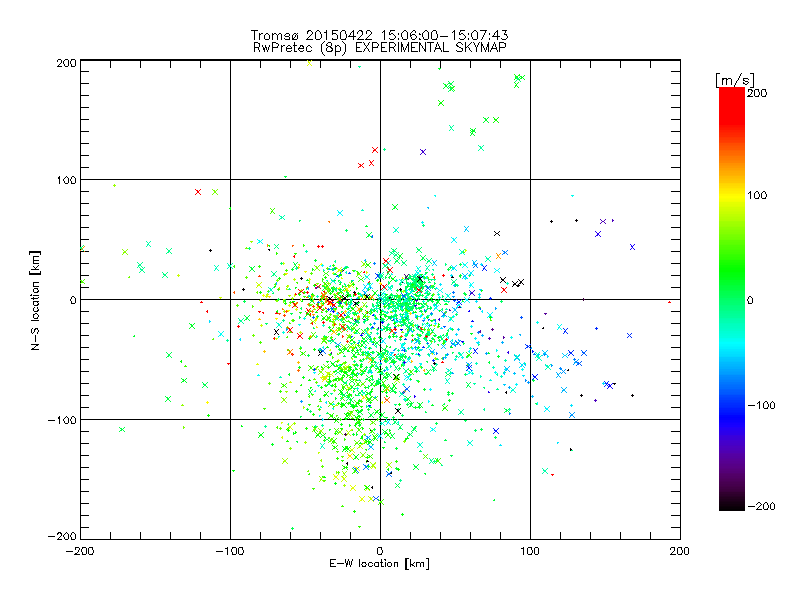
Task: Click the '[m/s]' colorbar unit label
Action: click(x=735, y=80)
